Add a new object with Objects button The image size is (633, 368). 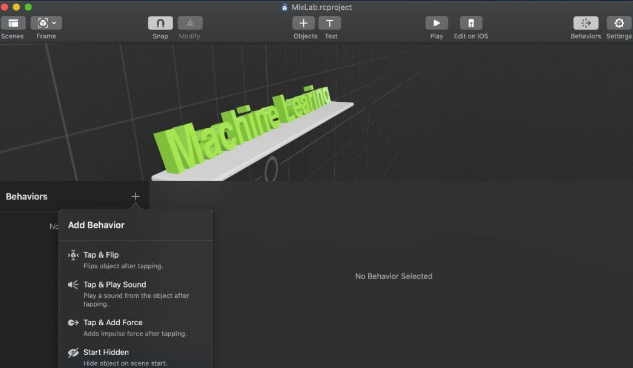click(304, 23)
